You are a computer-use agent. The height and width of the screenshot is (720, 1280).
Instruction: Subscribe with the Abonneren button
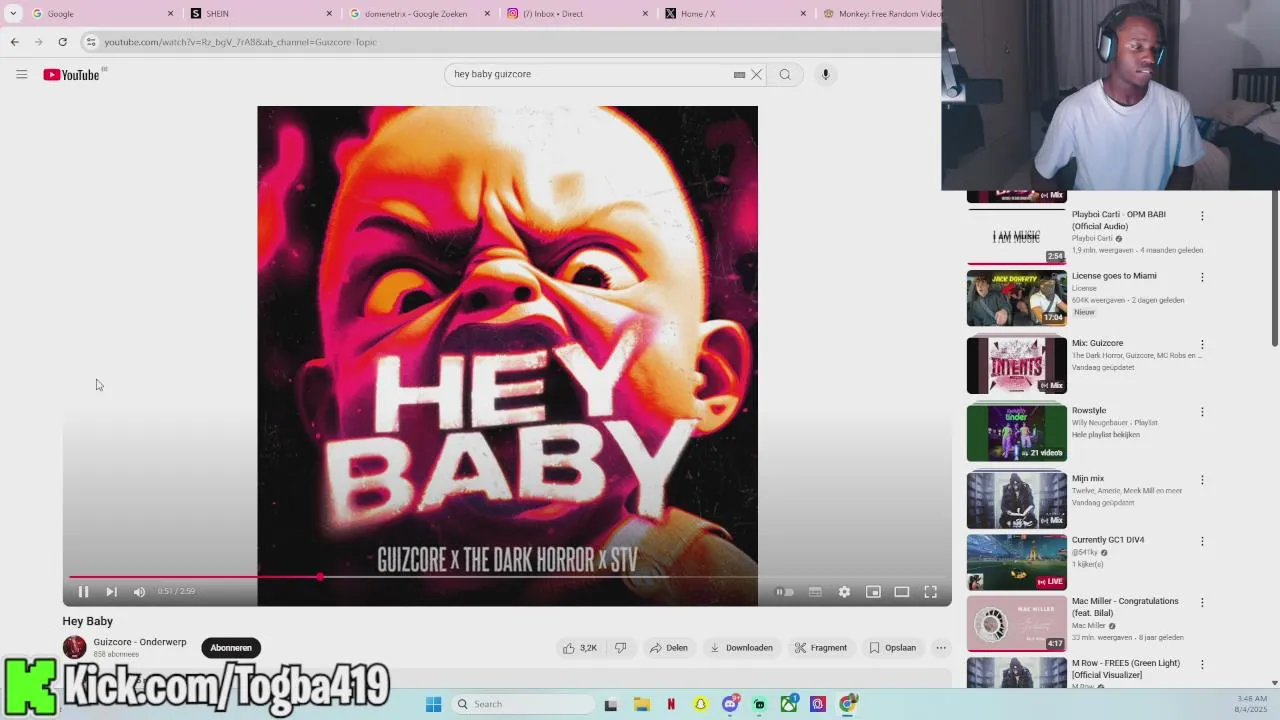(231, 648)
